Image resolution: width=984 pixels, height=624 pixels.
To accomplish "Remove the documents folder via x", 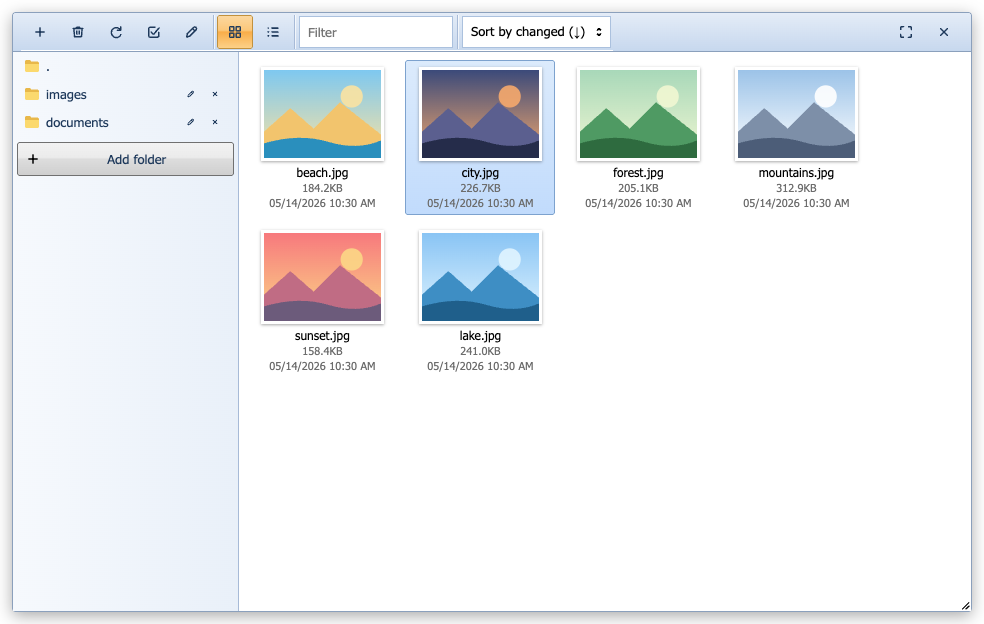I will coord(215,122).
